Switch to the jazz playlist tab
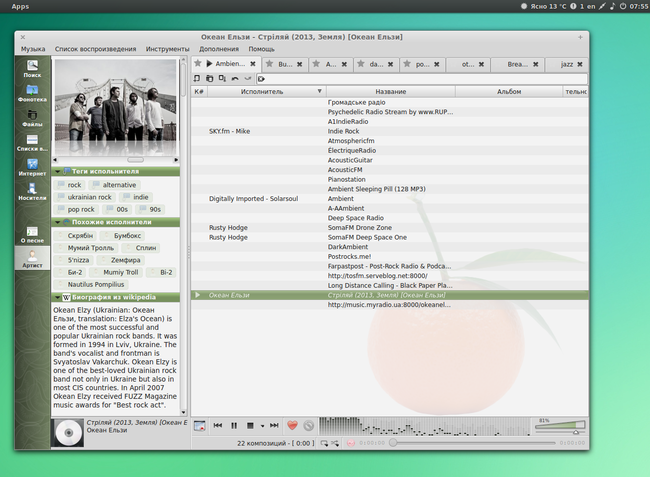This screenshot has height=477, width=650. [x=568, y=63]
